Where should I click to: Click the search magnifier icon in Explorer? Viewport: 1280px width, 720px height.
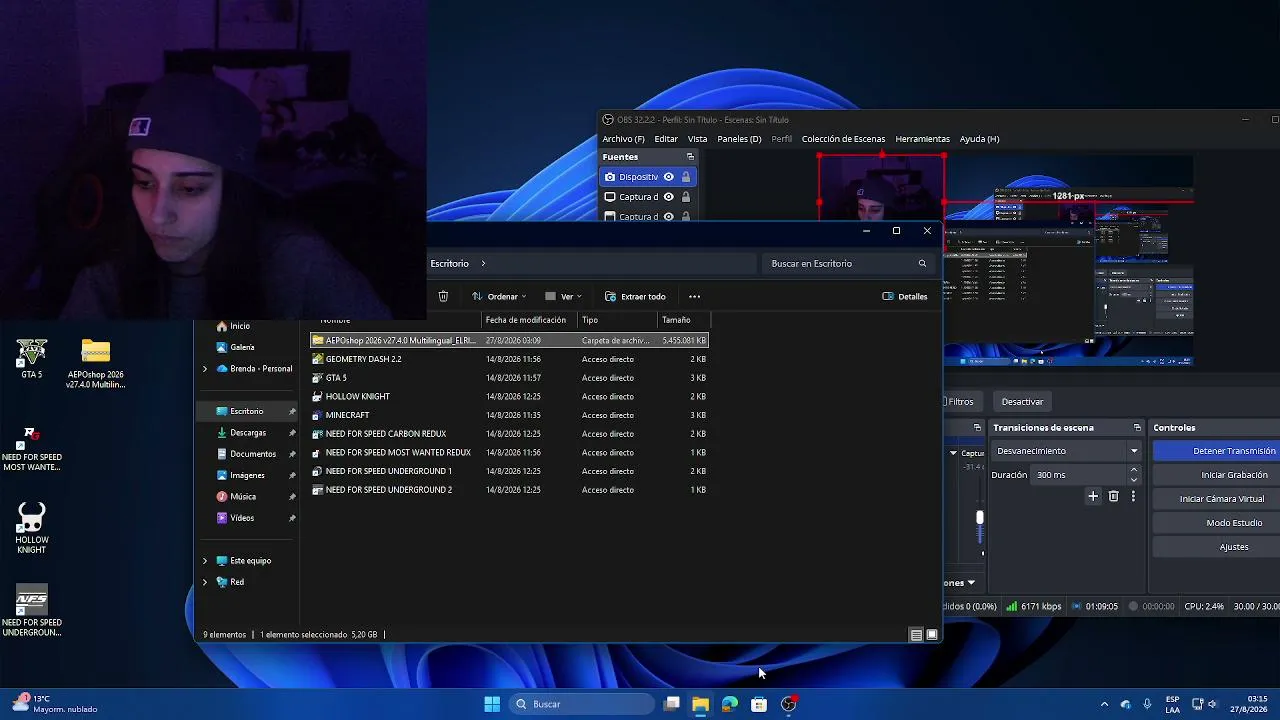922,264
